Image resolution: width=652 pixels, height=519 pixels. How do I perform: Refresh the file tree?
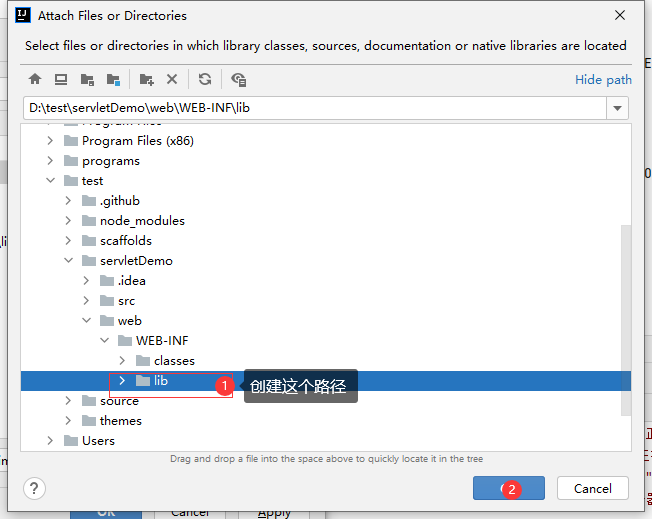205,79
